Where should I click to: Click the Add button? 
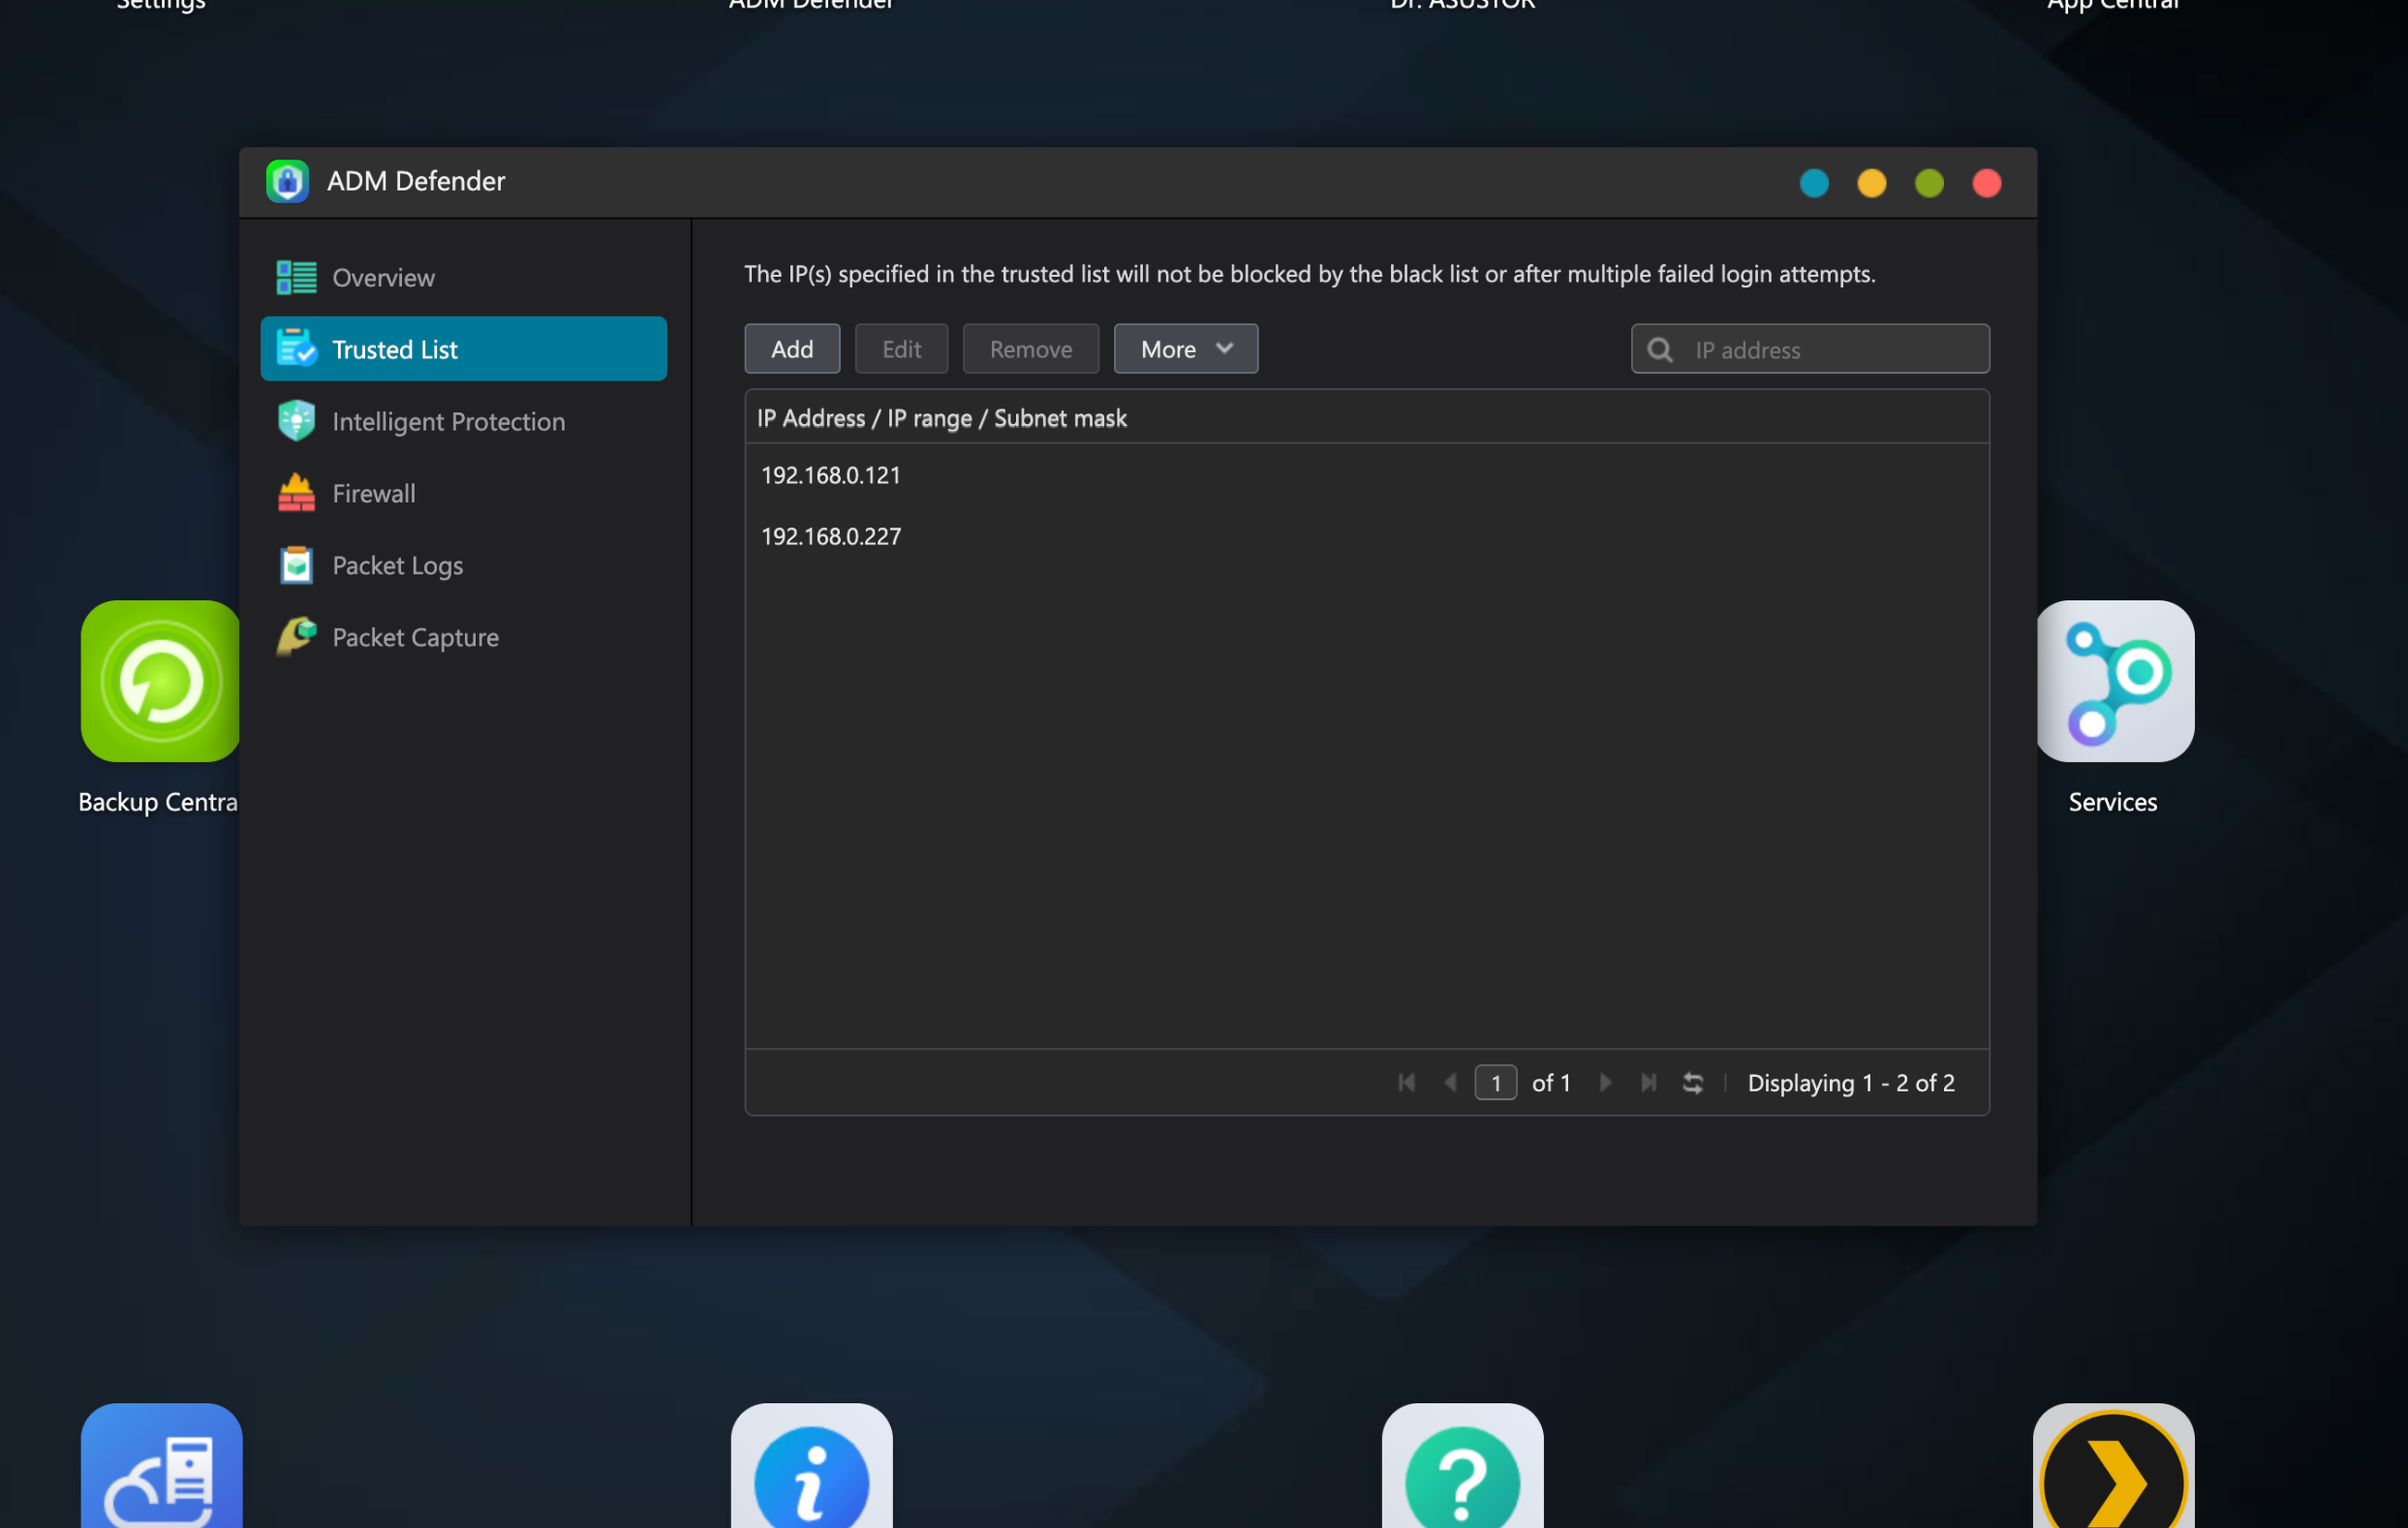(792, 349)
